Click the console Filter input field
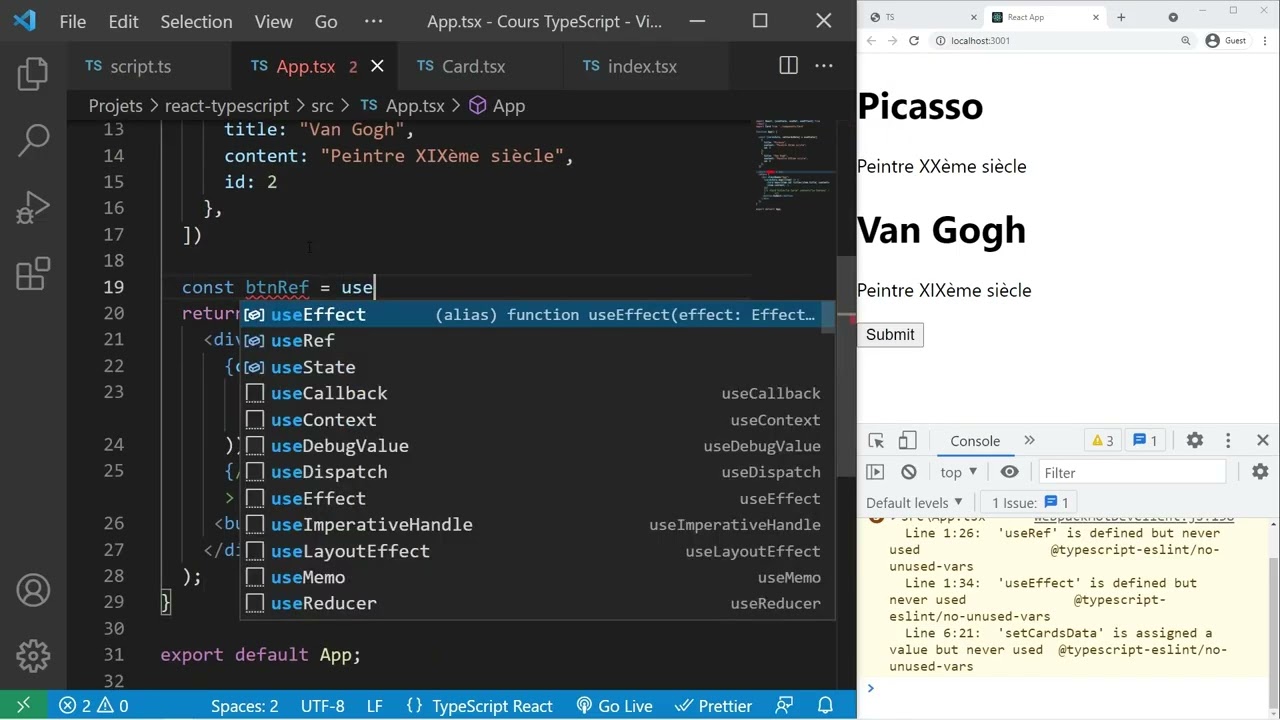The height and width of the screenshot is (720, 1280). pos(1132,472)
